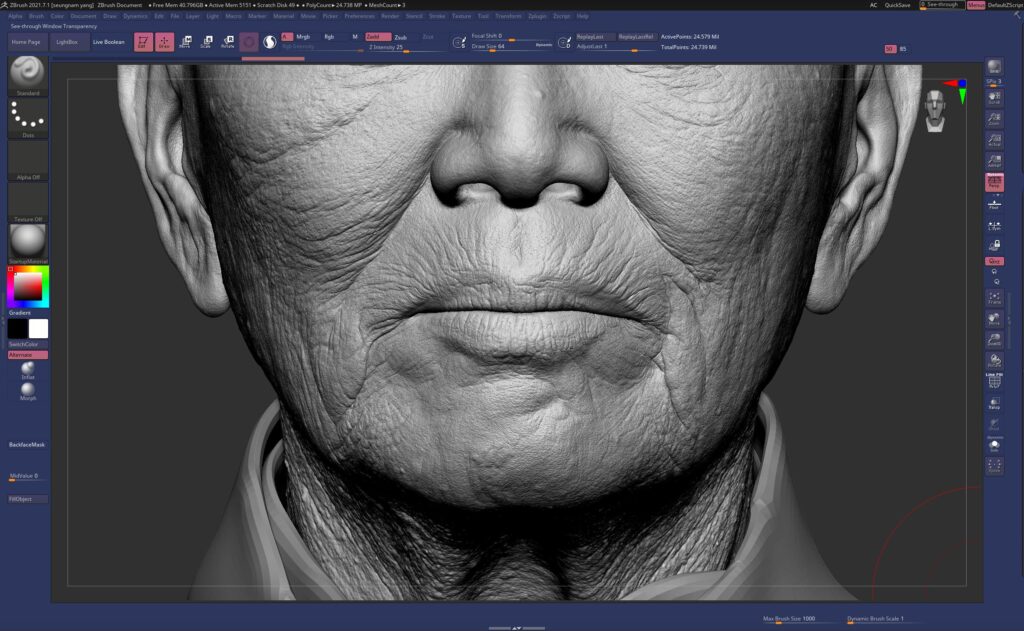Screen dimensions: 1024x631
Task: Click the Line Fill PolyF icon
Action: click(x=995, y=379)
